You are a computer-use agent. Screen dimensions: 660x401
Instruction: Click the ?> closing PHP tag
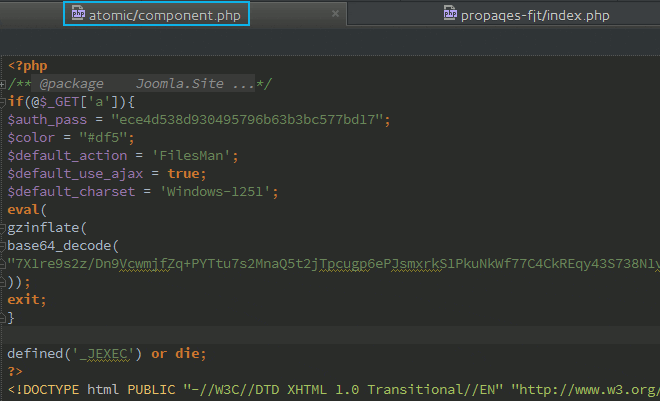(x=15, y=372)
